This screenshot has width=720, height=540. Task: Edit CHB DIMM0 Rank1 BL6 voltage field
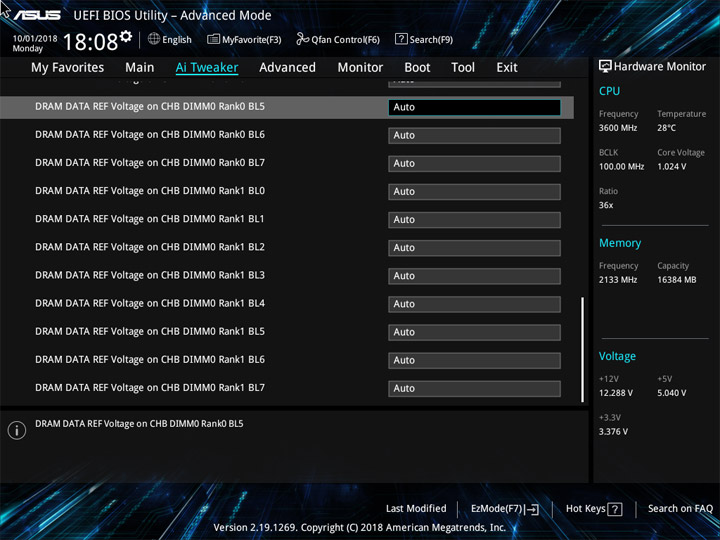[474, 360]
